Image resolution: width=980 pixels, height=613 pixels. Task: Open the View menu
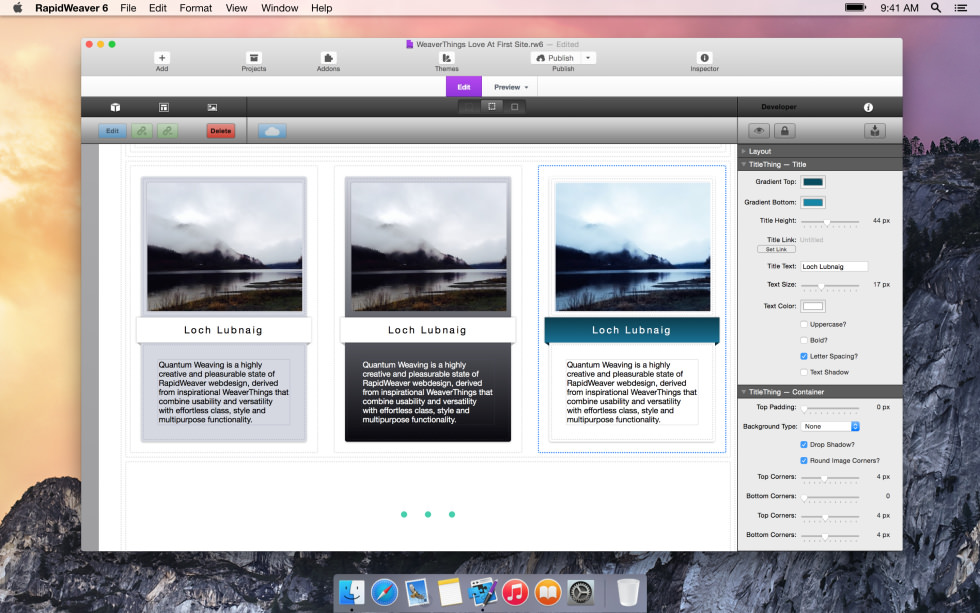(236, 8)
